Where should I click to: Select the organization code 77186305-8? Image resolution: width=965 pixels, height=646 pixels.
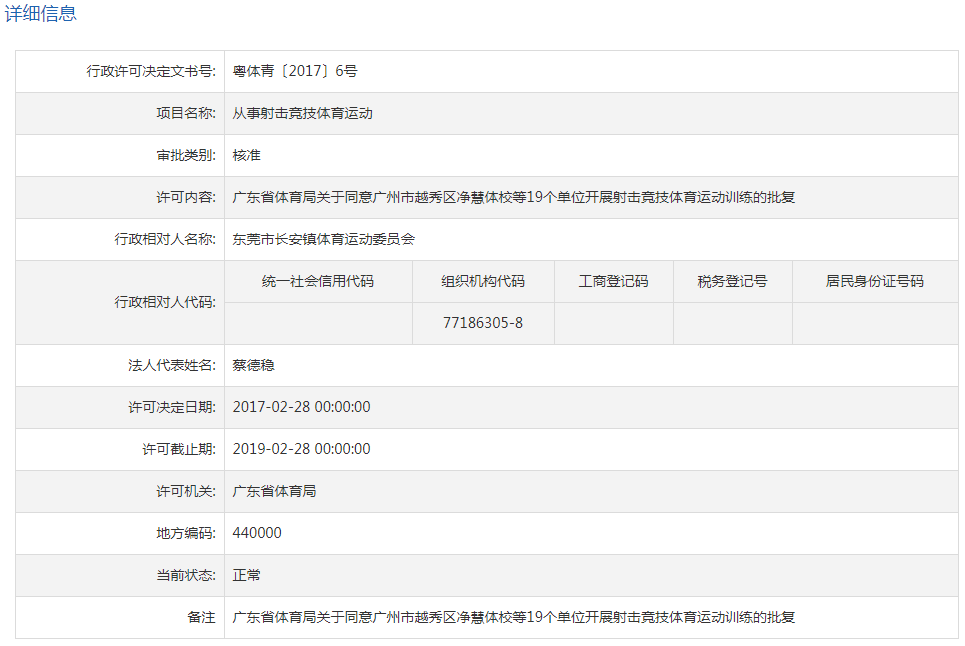pyautogui.click(x=483, y=324)
